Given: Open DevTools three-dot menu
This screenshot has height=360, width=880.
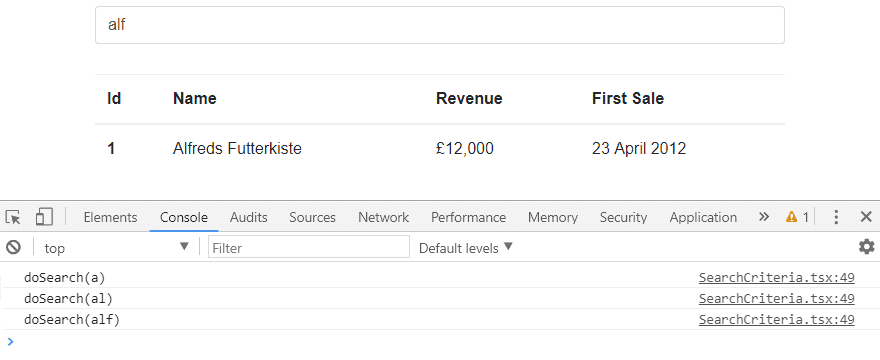Looking at the screenshot, I should (x=836, y=217).
